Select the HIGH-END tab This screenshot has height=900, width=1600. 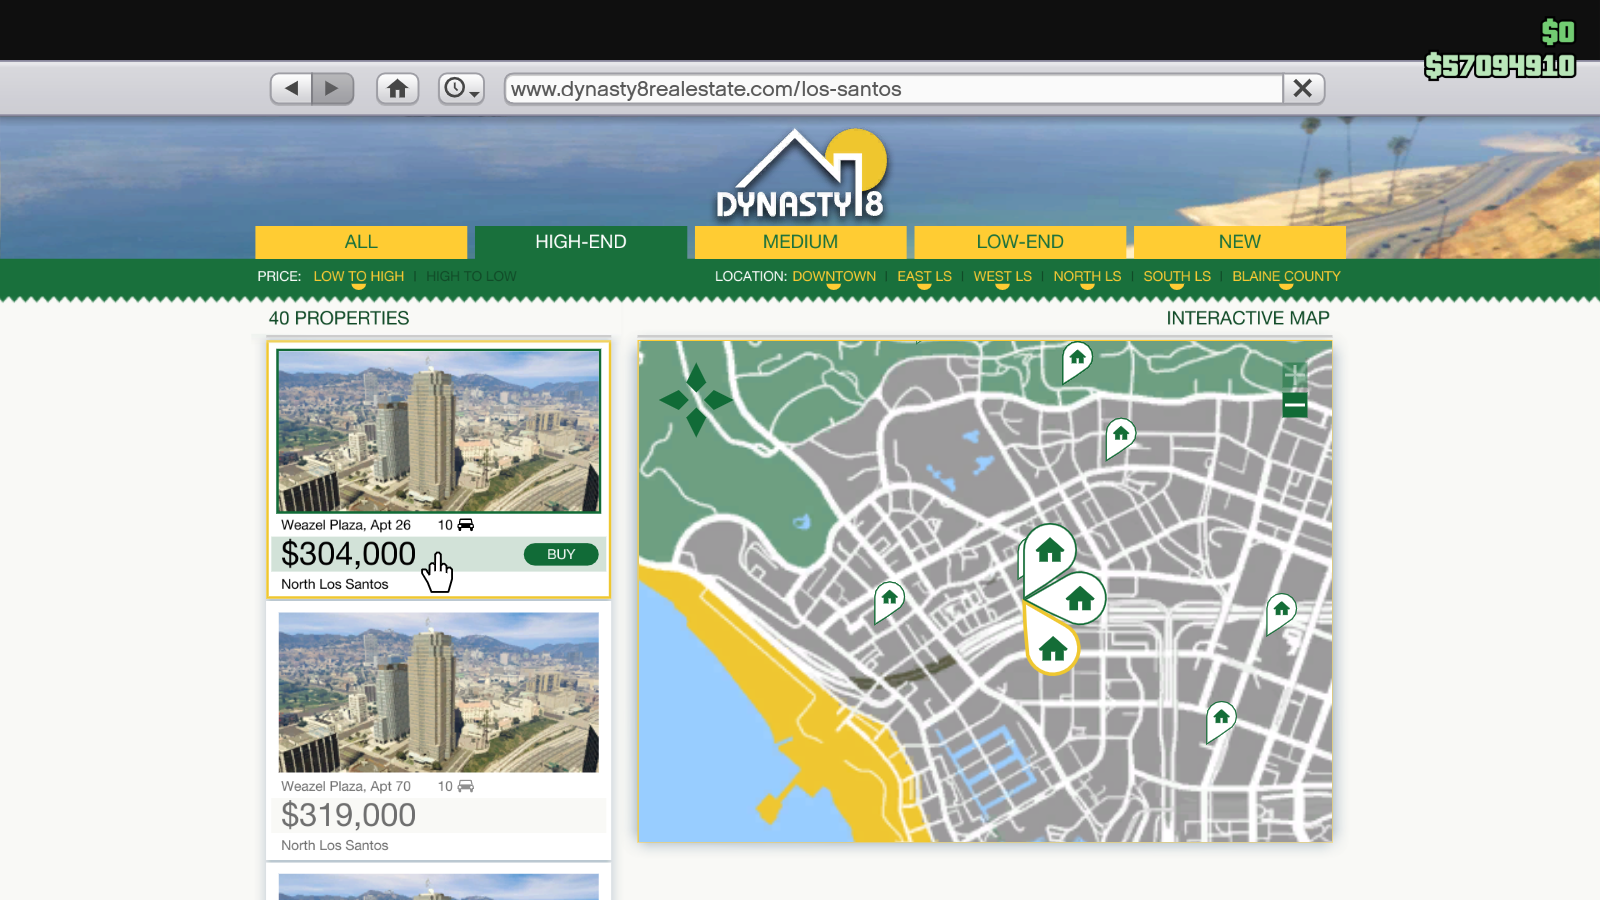click(581, 242)
